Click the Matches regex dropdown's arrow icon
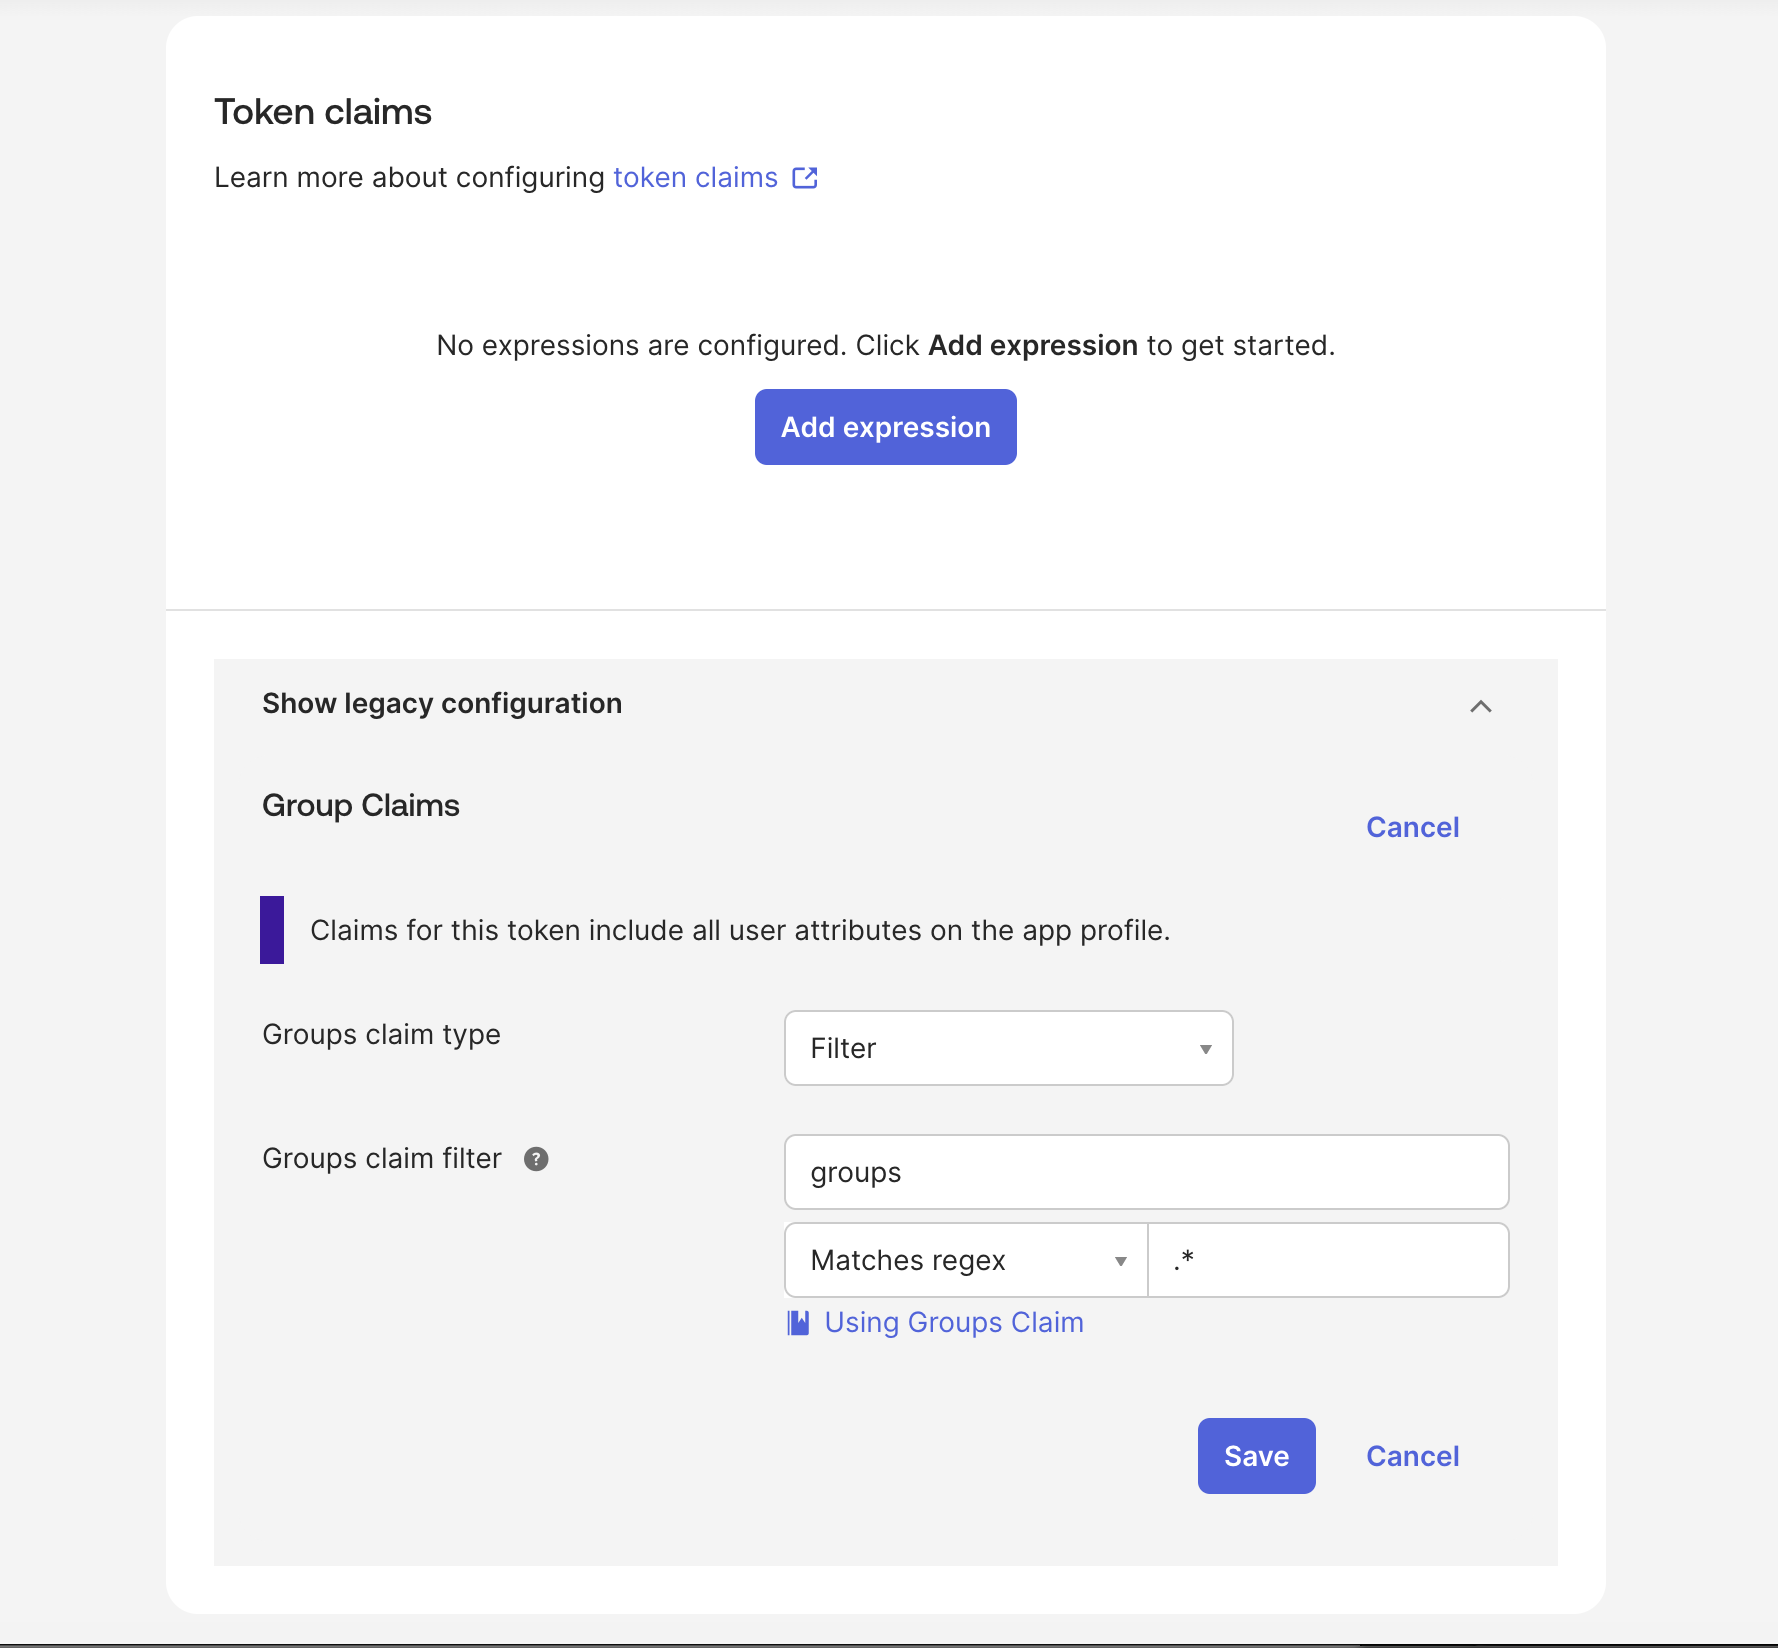Viewport: 1778px width, 1648px height. (x=1120, y=1261)
